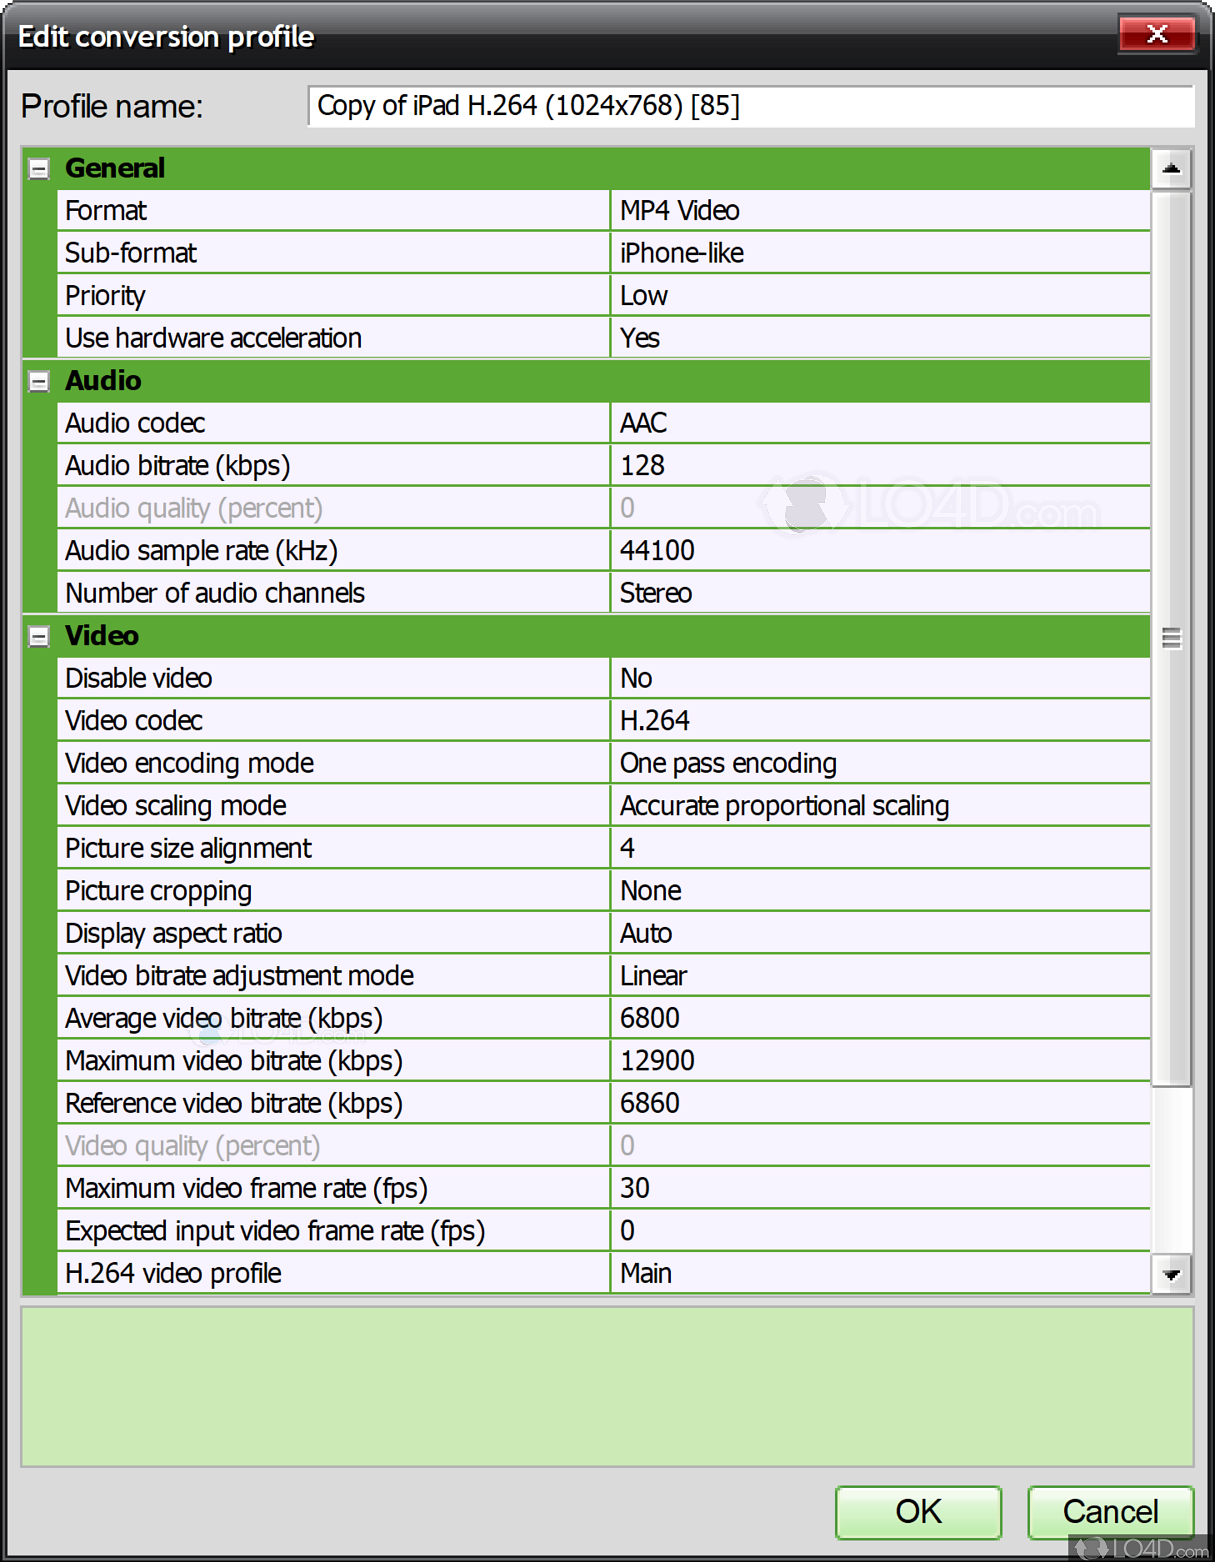Click the scrollbar thumb
Screen dimensions: 1215x1562
1172,636
